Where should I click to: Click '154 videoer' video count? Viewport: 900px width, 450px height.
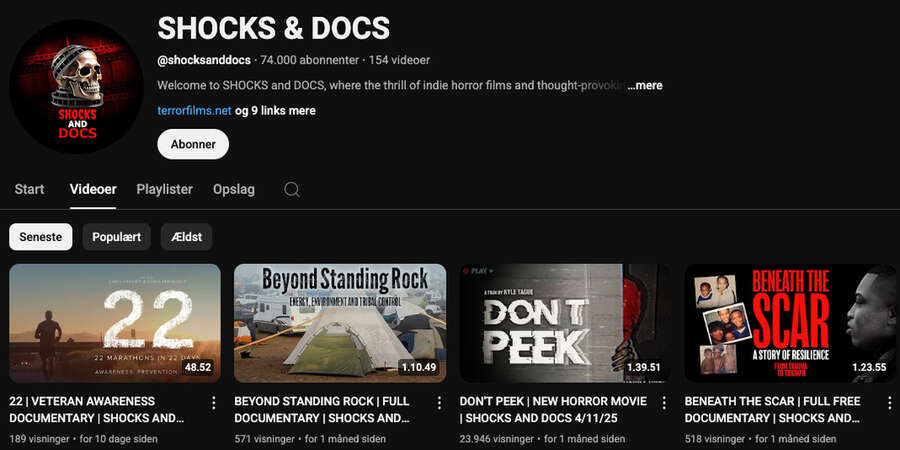point(399,60)
